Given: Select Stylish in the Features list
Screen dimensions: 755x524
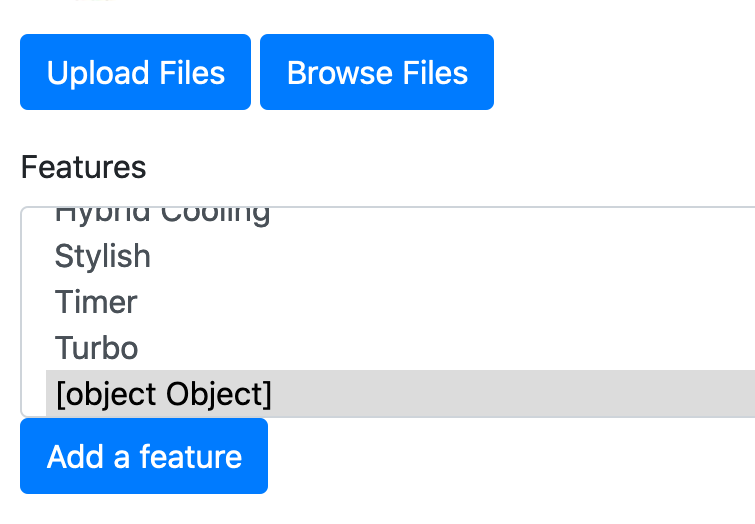Looking at the screenshot, I should pyautogui.click(x=401, y=255).
